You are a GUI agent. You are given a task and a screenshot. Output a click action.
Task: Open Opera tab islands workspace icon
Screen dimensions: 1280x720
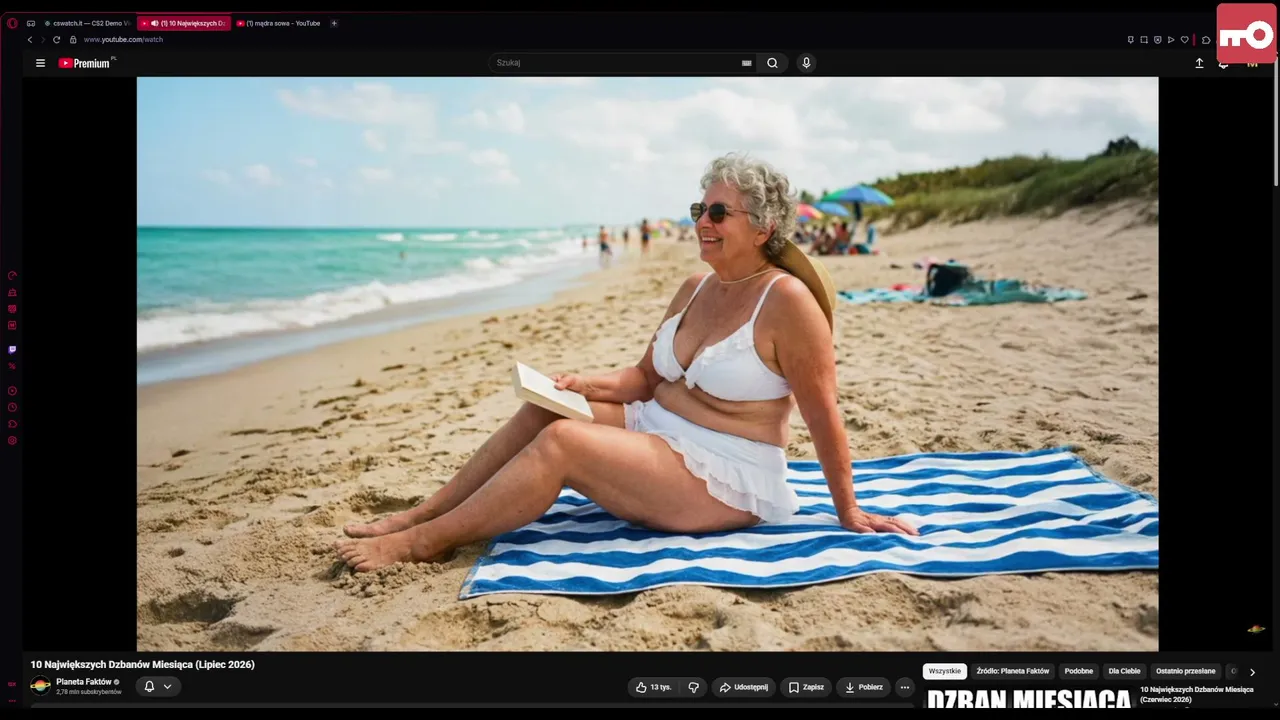tap(31, 23)
